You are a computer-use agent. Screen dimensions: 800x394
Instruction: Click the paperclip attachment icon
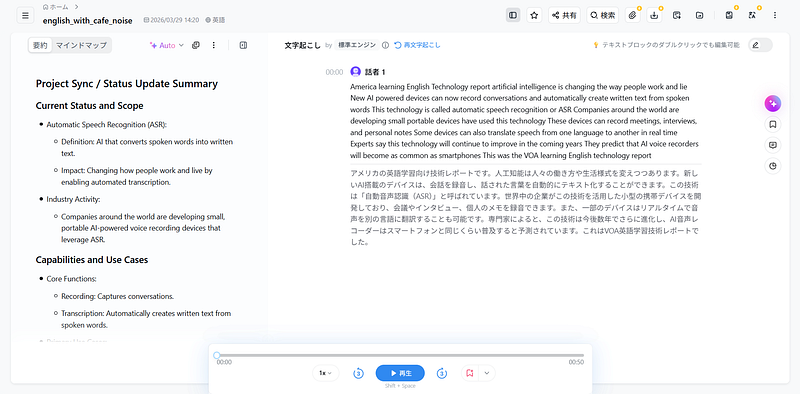[633, 15]
